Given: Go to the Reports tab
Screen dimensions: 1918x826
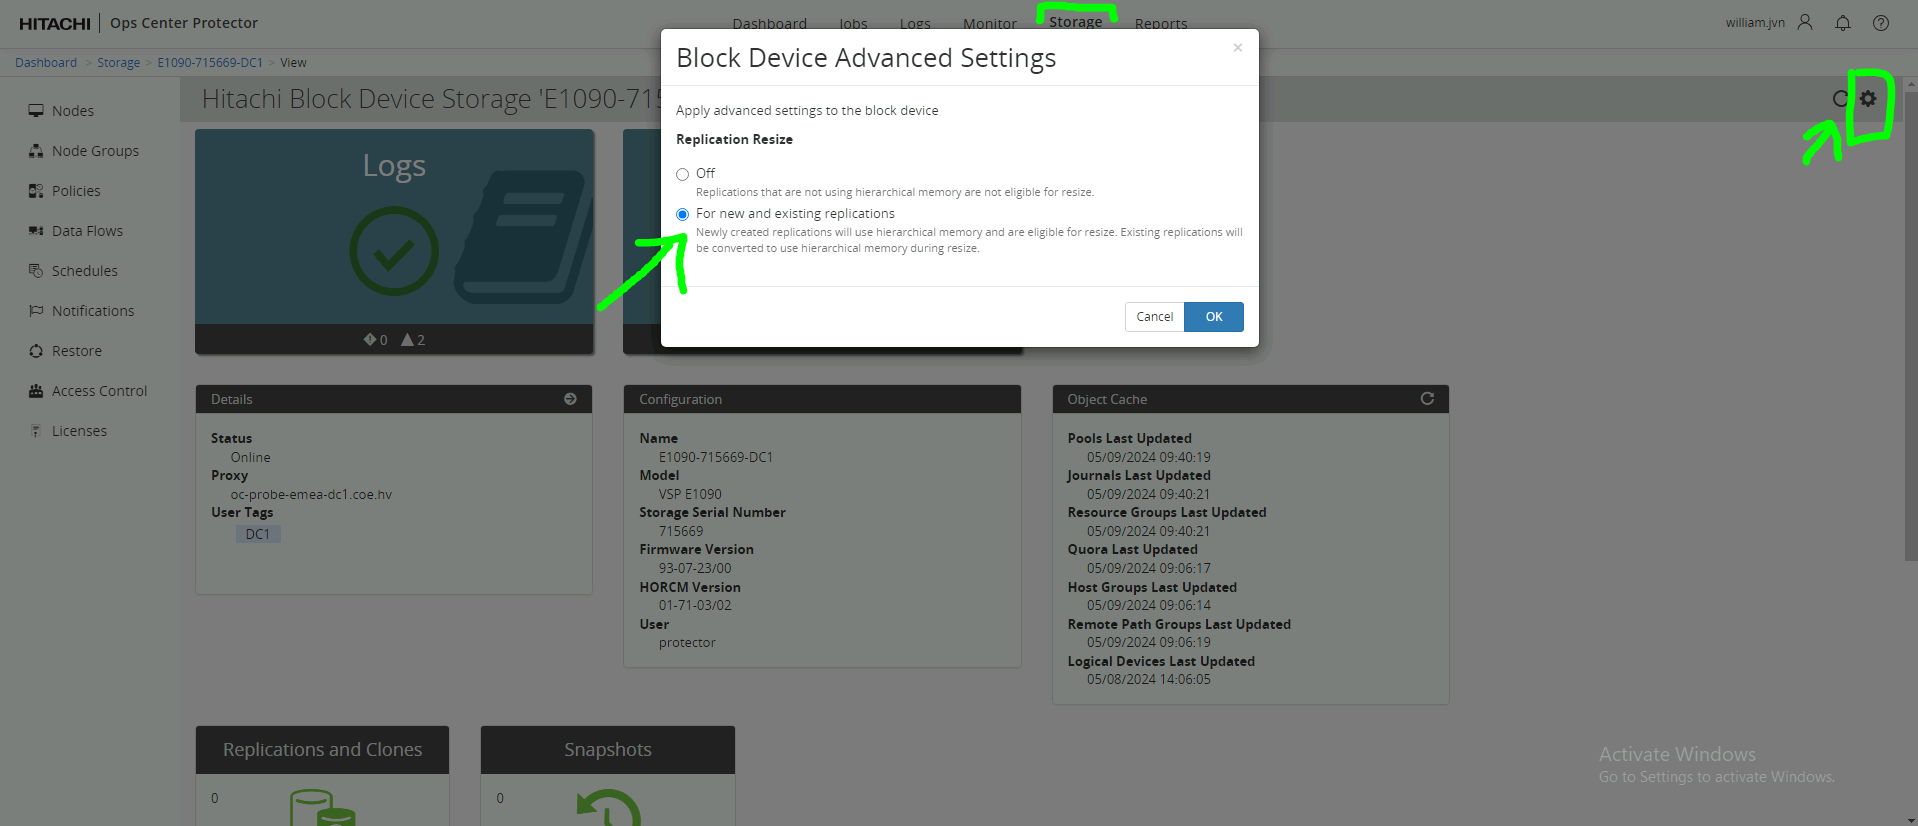Looking at the screenshot, I should 1161,23.
